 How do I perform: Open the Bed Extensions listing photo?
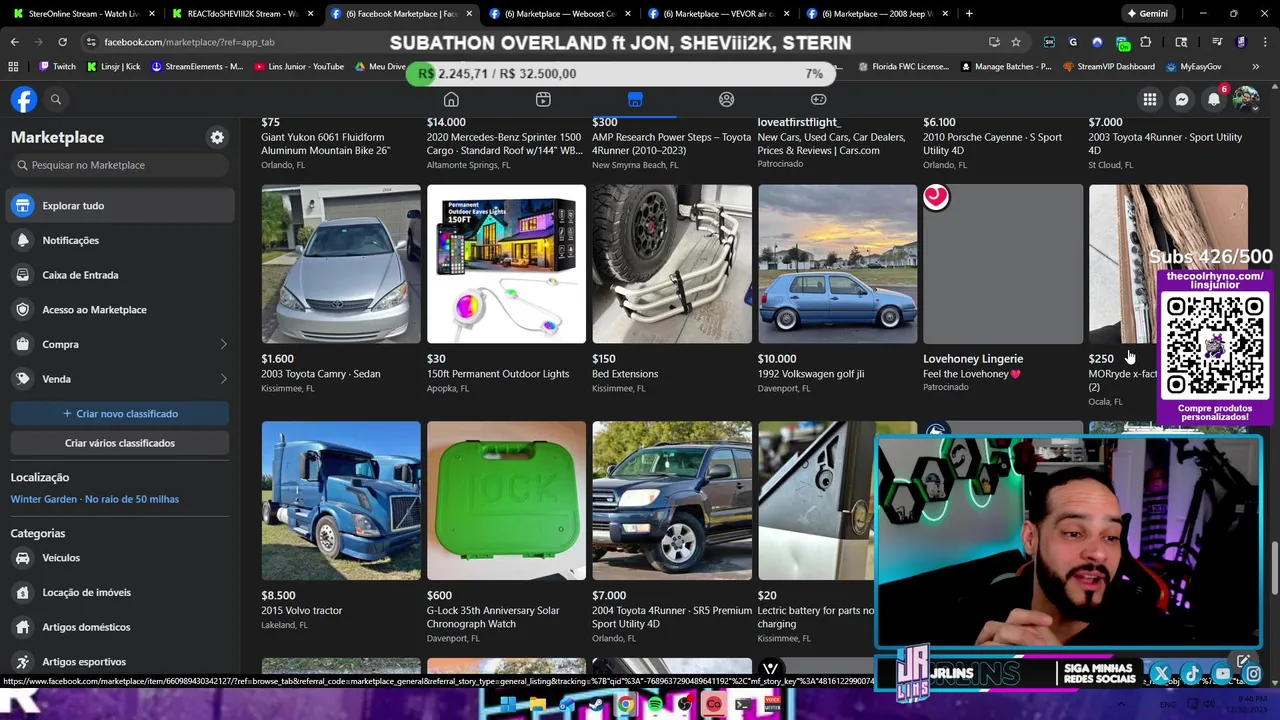[672, 264]
